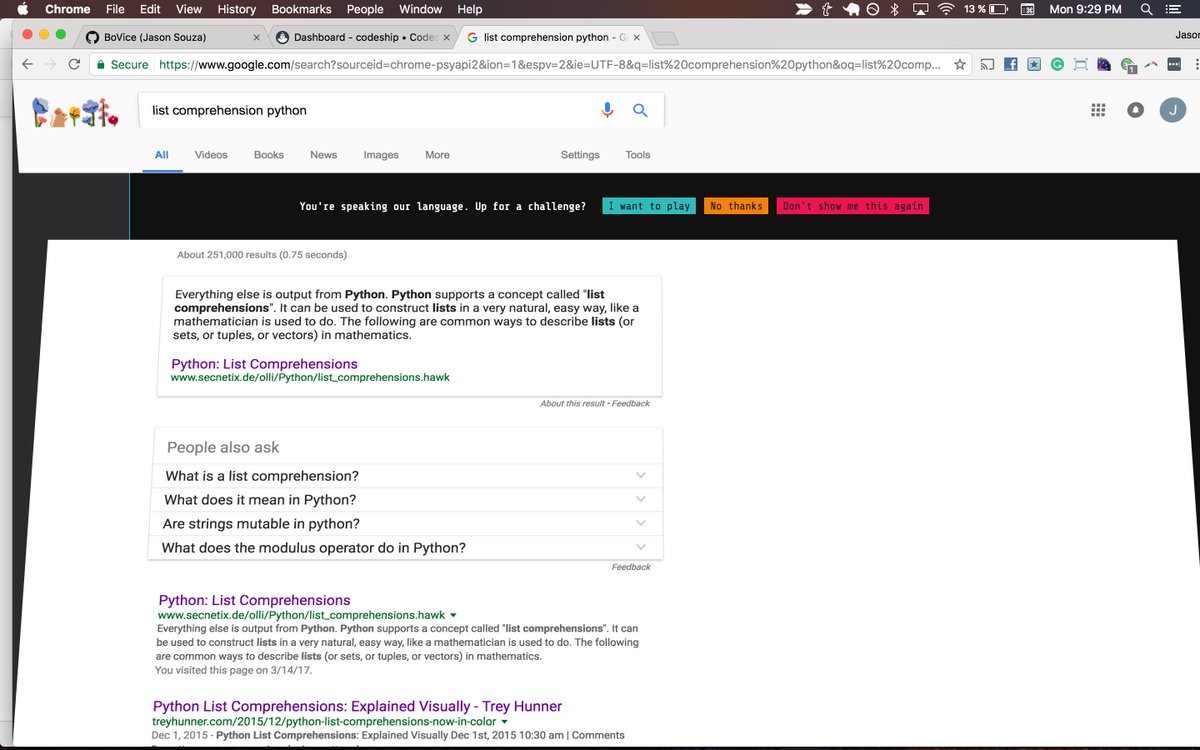
Task: Switch to the Books results tab
Action: coord(269,155)
